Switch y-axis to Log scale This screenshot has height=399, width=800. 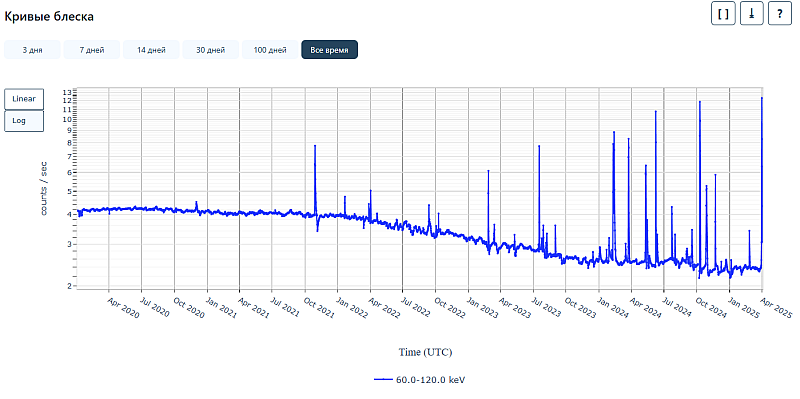24,121
